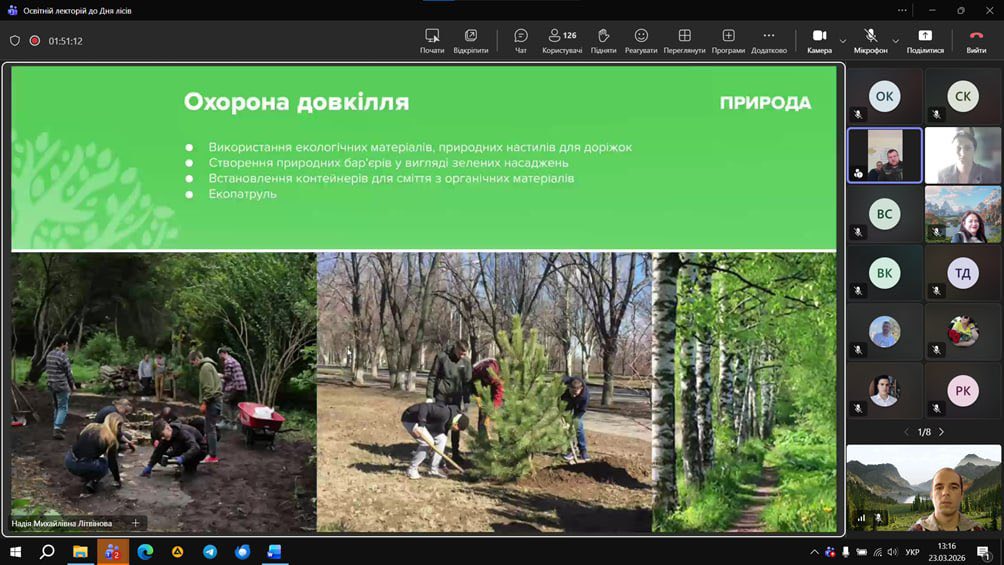Open reactions with the Реагувати smiley

click(641, 40)
